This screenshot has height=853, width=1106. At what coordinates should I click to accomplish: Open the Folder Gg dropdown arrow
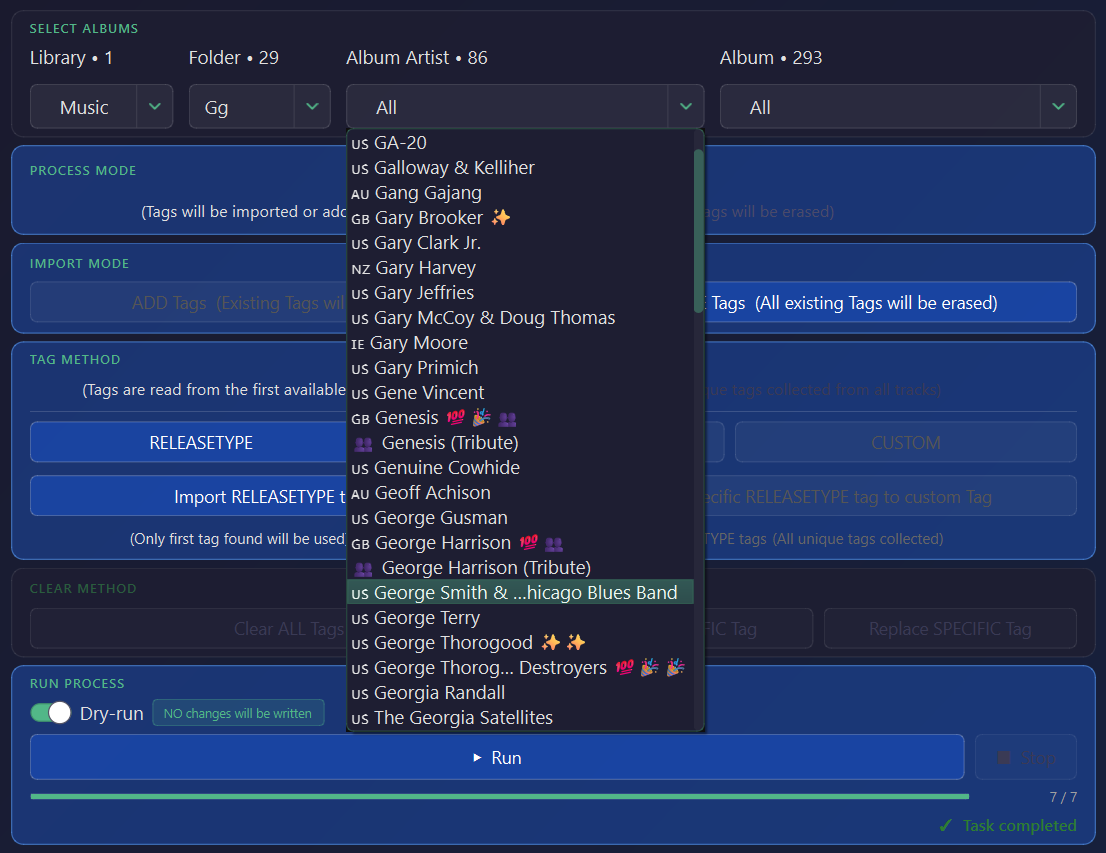(312, 107)
